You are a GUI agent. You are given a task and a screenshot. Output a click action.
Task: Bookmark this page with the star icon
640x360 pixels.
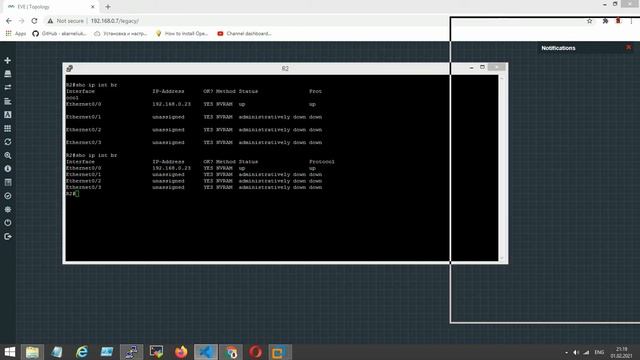click(x=589, y=21)
